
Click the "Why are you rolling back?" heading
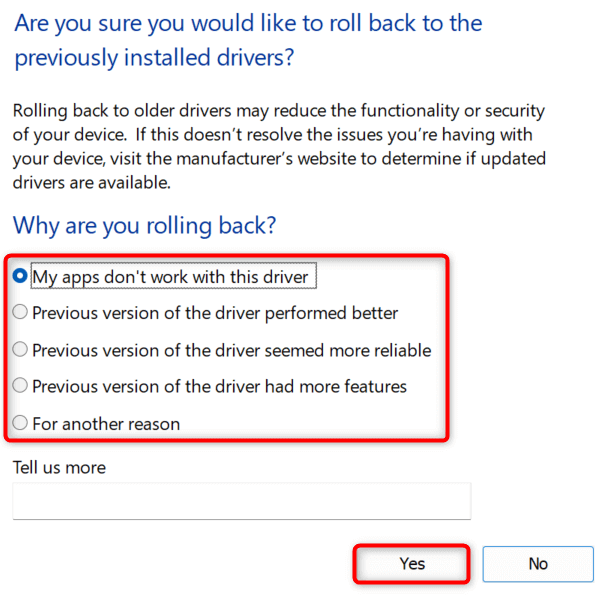(144, 225)
